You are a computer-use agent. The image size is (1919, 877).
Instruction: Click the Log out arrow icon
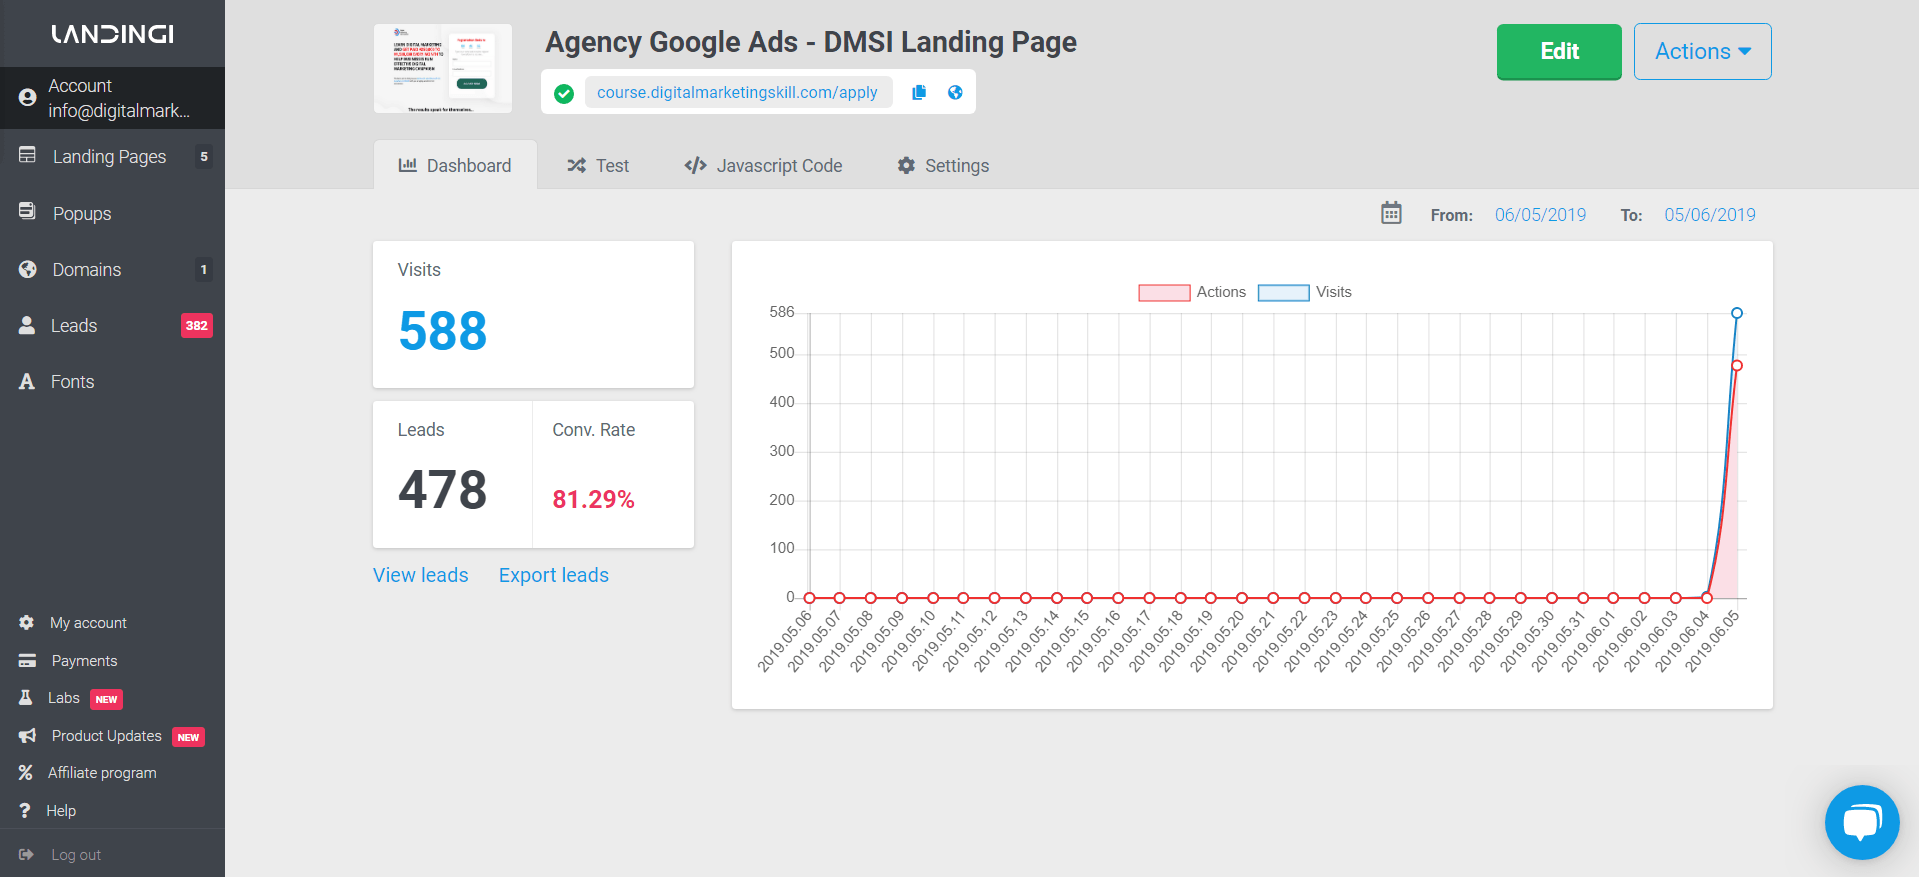pyautogui.click(x=27, y=854)
